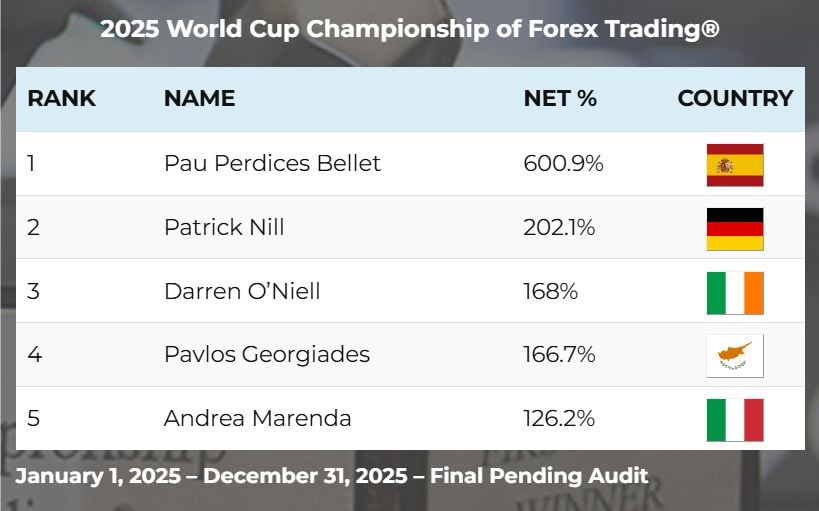Viewport: 819px width, 511px height.
Task: Choose Andrea Marenda's name
Action: (x=257, y=419)
